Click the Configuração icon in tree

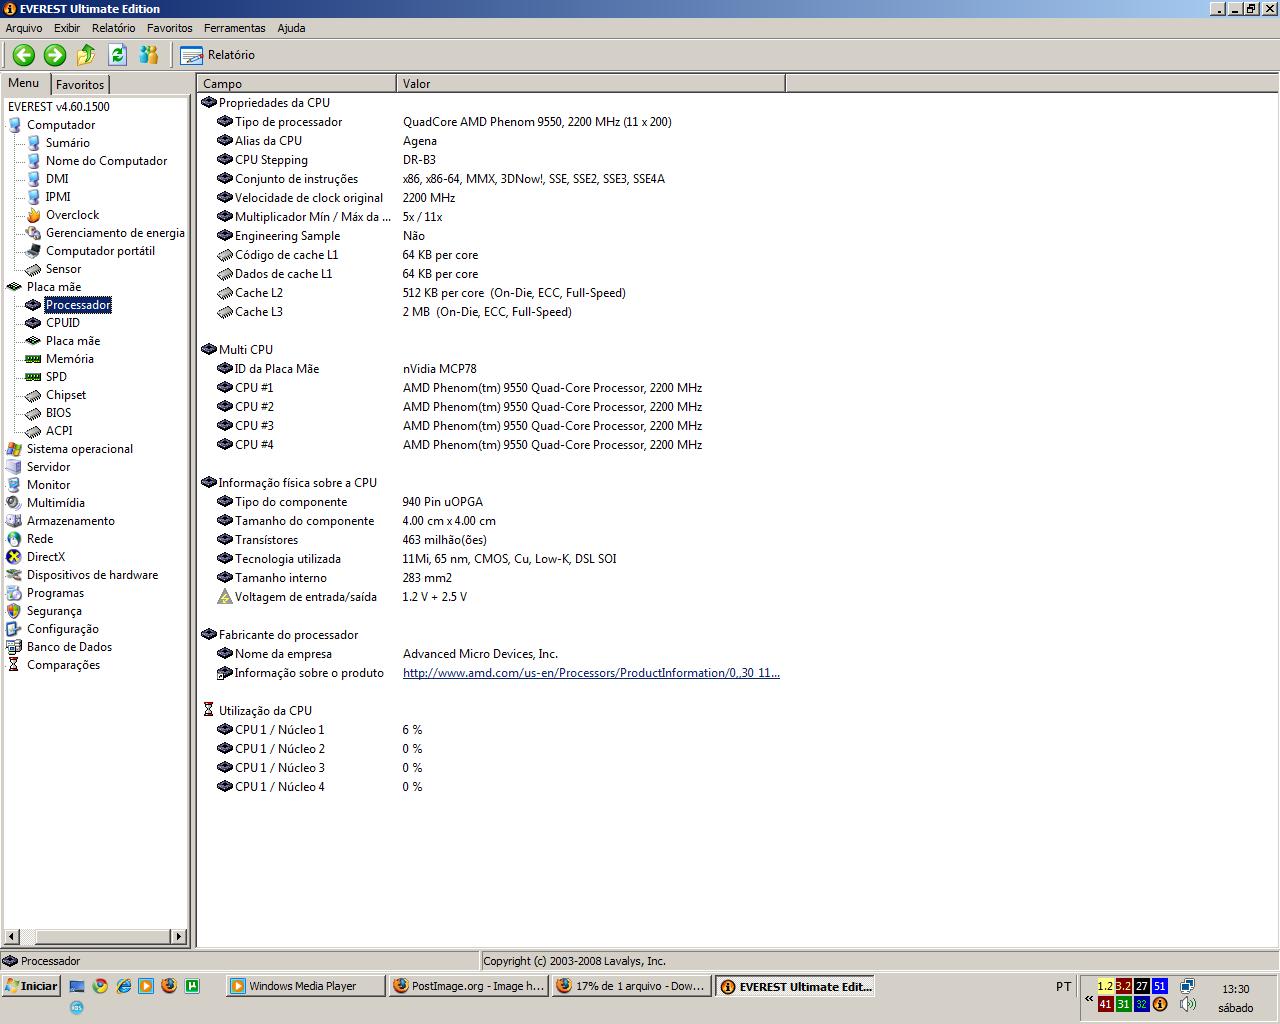pos(14,629)
